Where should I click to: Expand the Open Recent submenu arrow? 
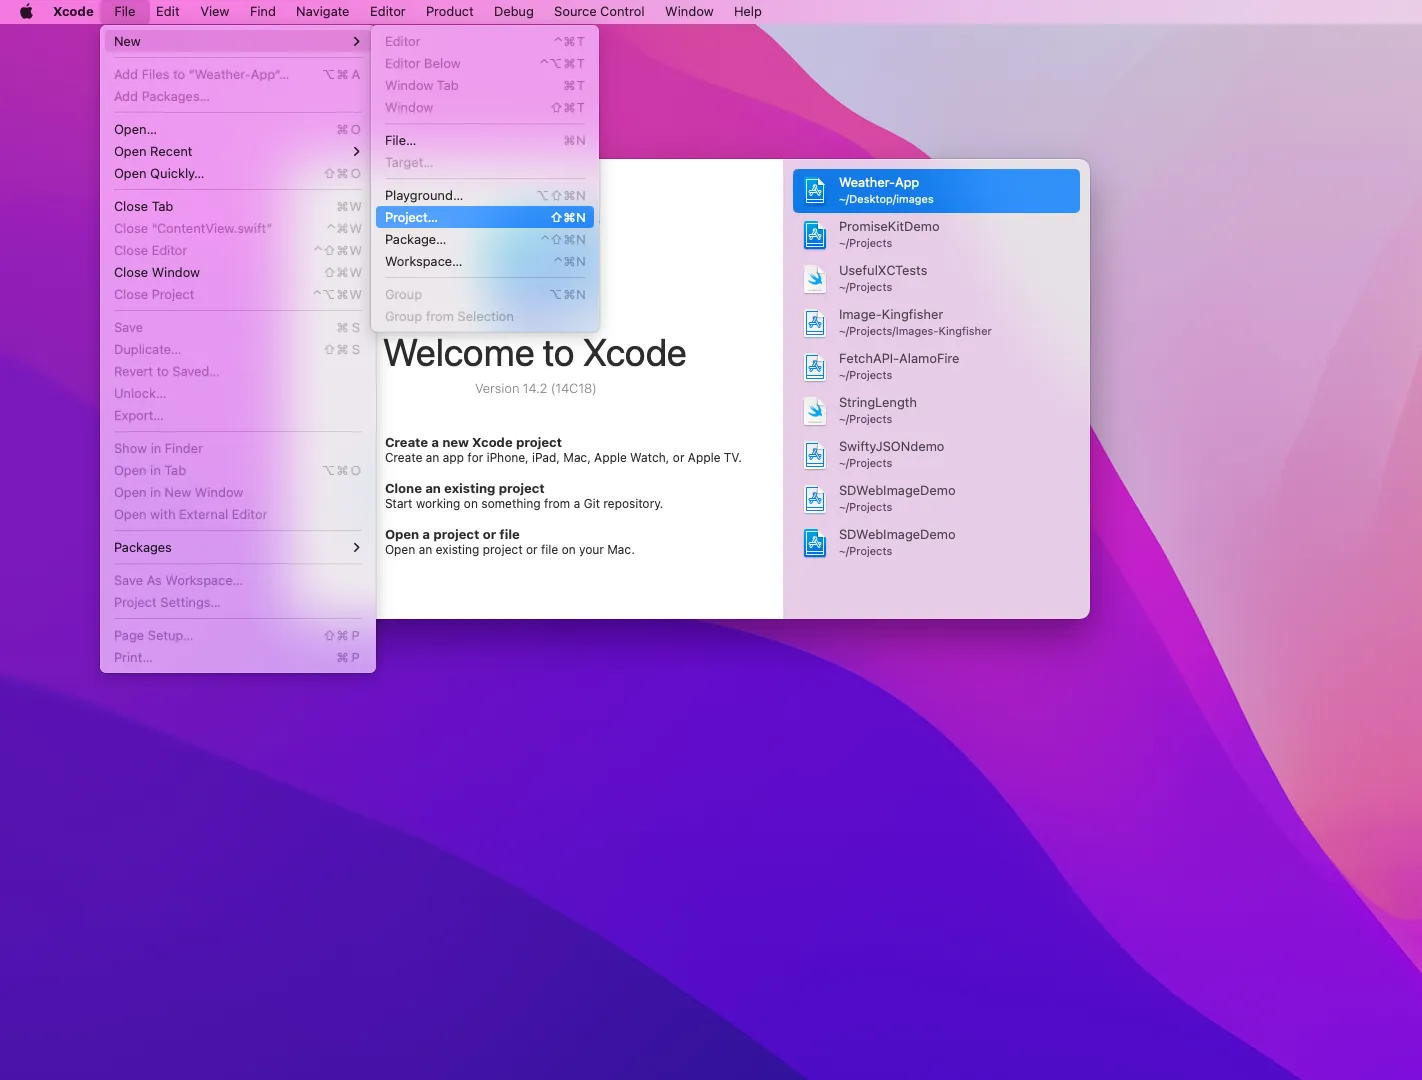356,151
